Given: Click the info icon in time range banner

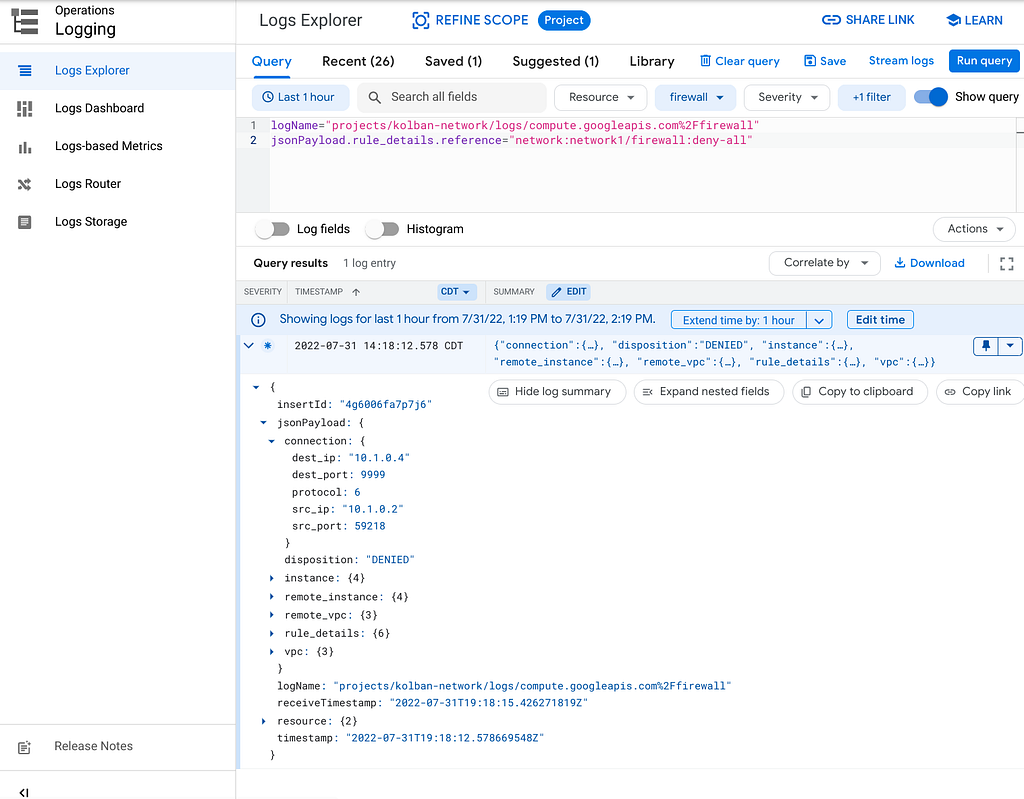Looking at the screenshot, I should click(x=259, y=319).
